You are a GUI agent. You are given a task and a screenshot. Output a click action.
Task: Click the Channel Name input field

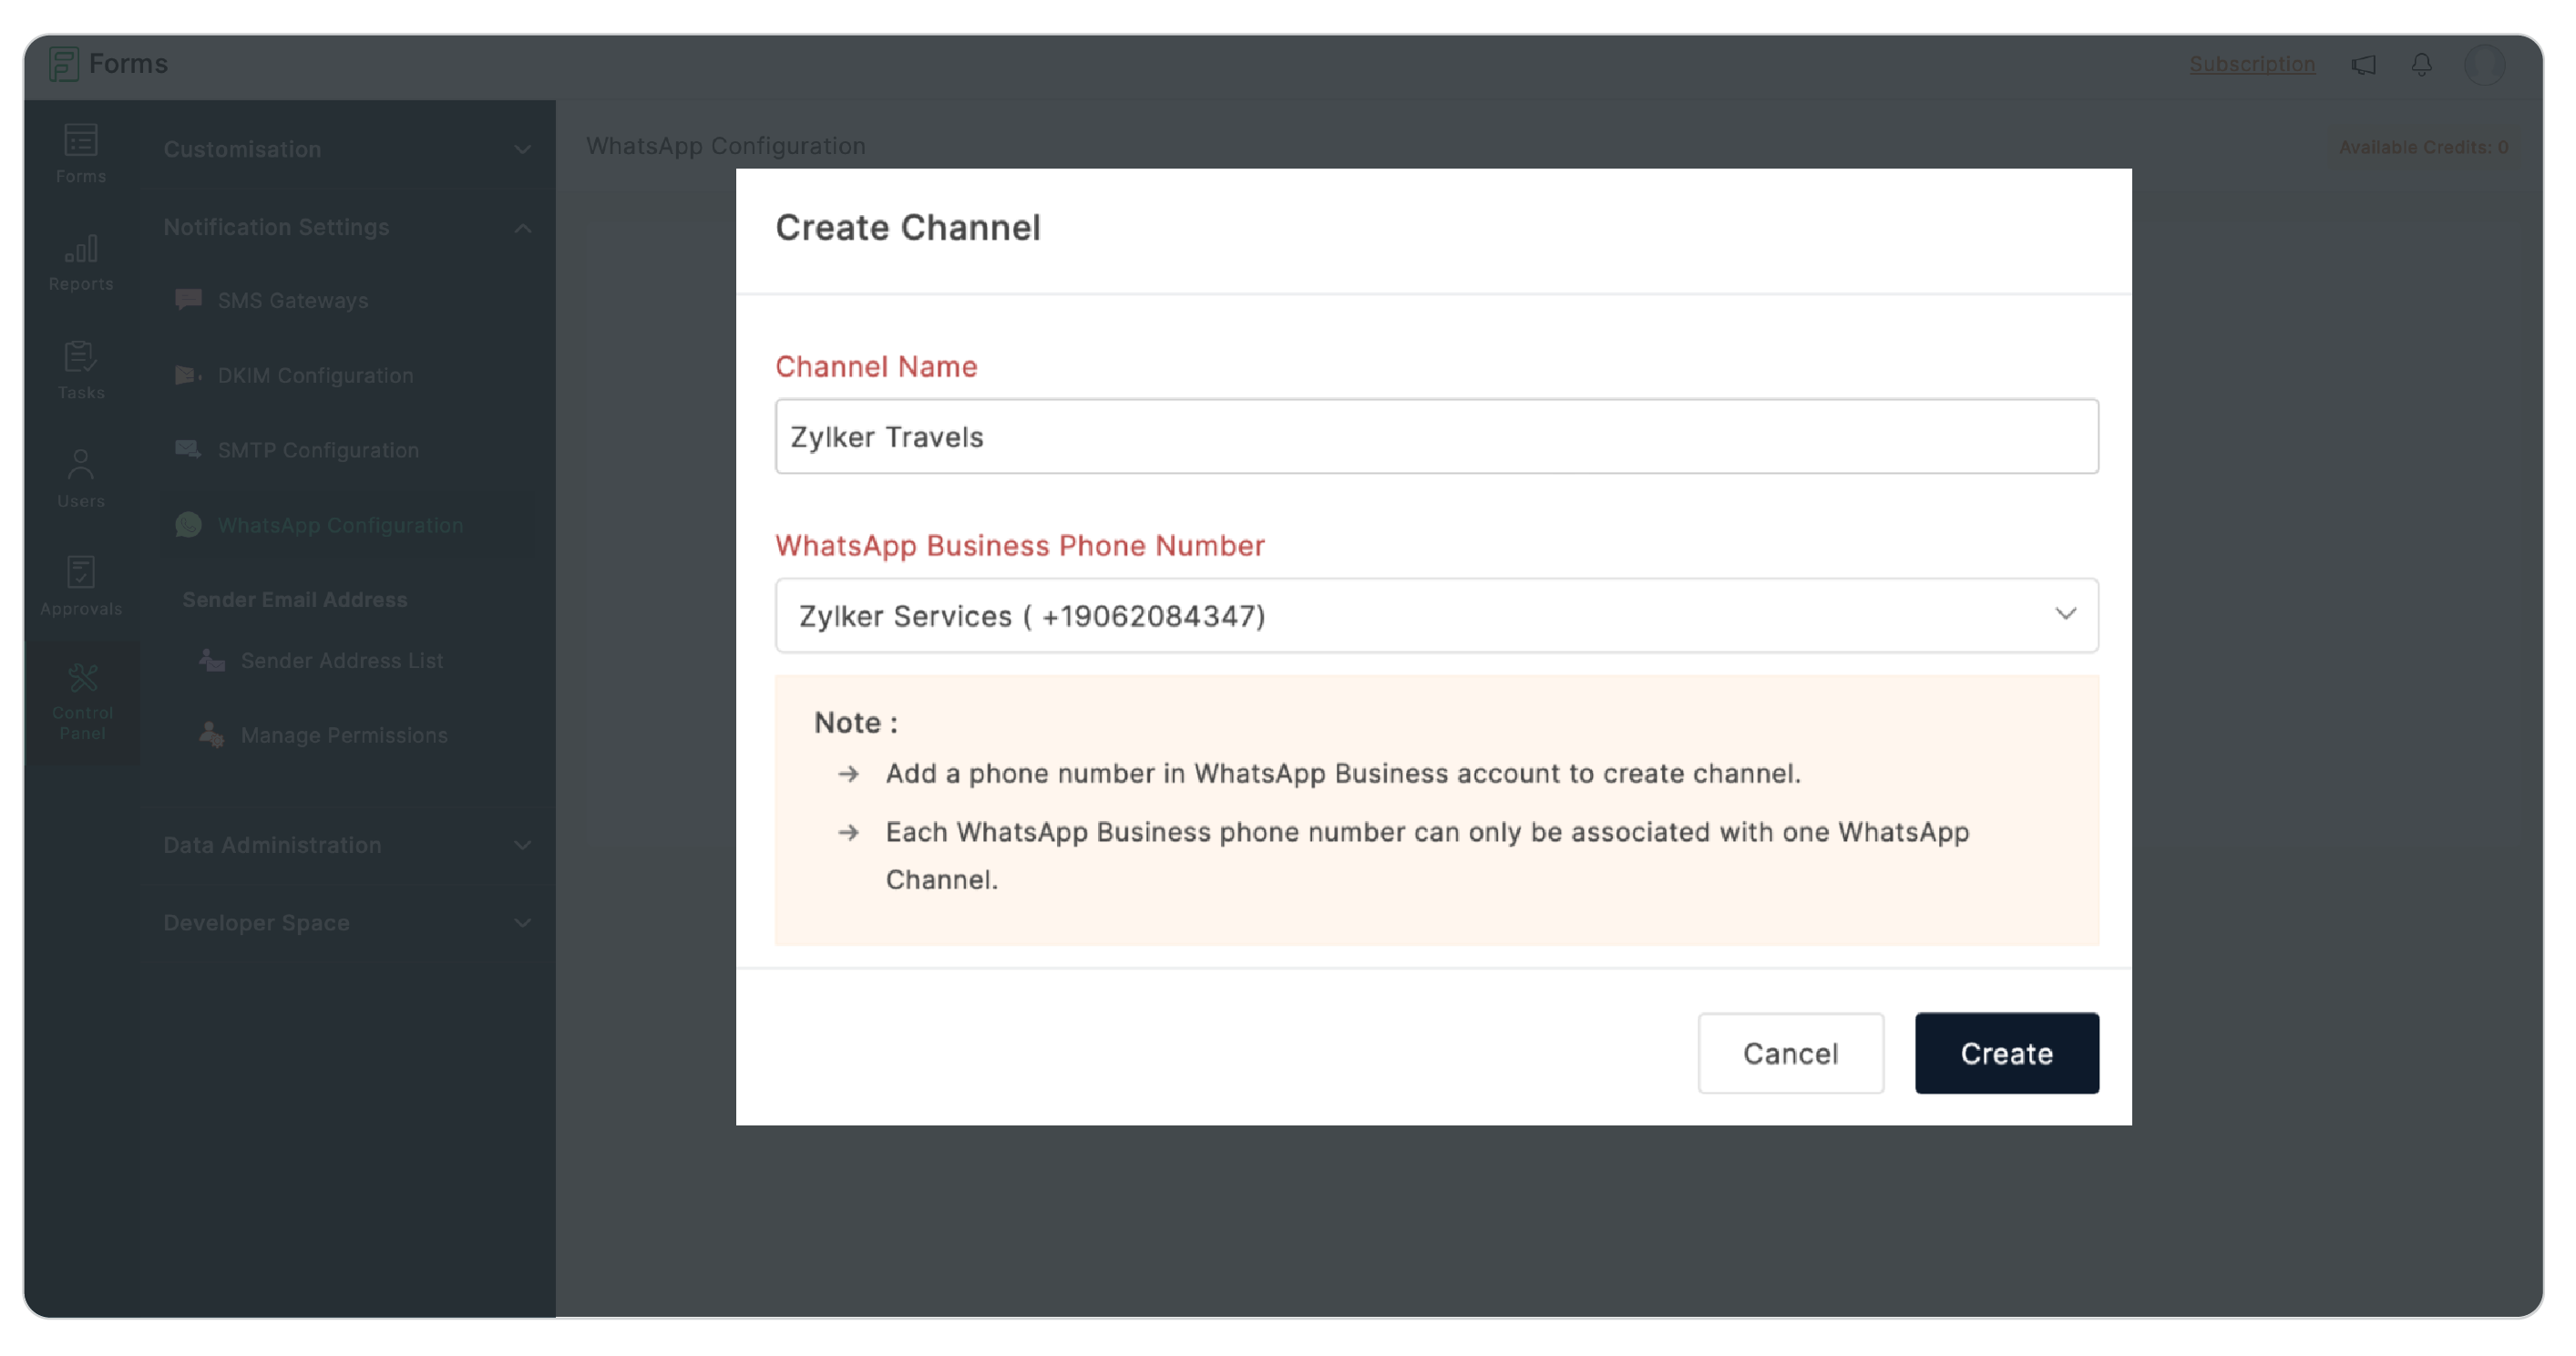(1436, 437)
